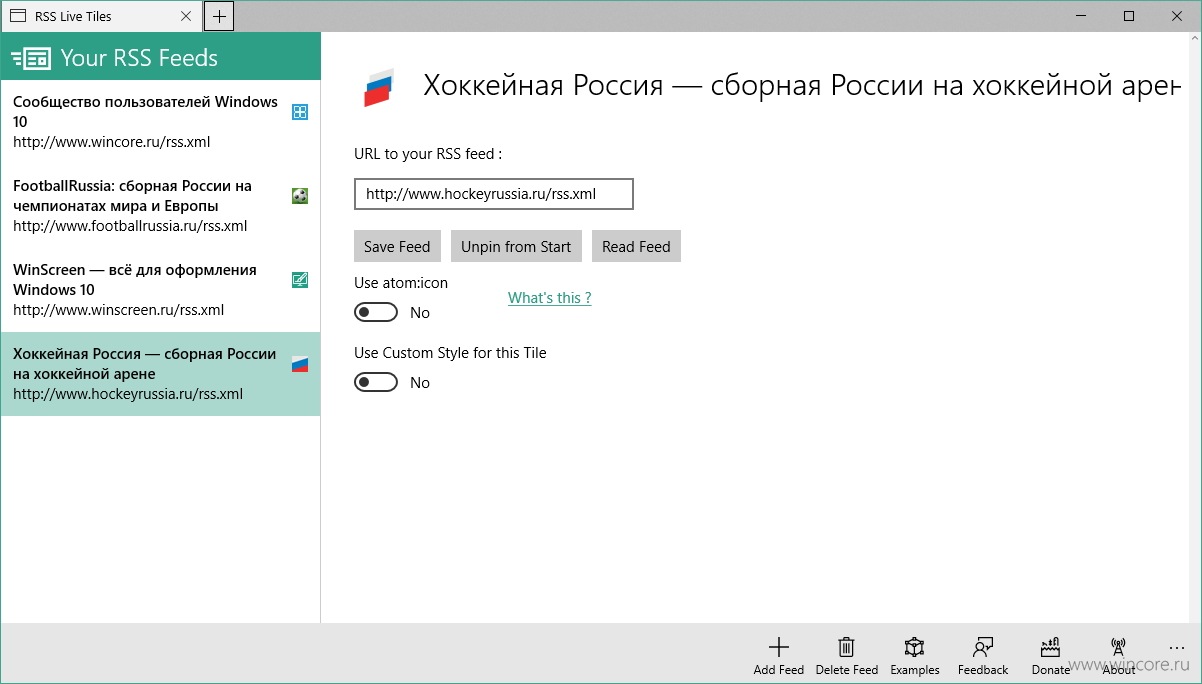Screen dimensions: 1202x684
Task: Close the RSS Live Tiles window
Action: click(x=1175, y=16)
